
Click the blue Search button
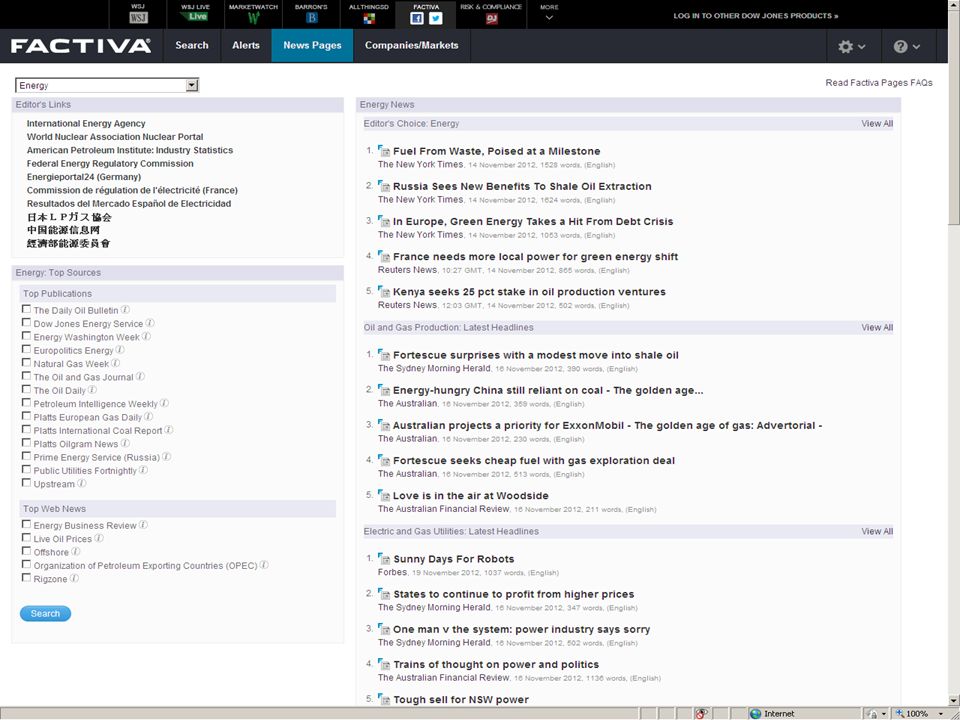[45, 613]
